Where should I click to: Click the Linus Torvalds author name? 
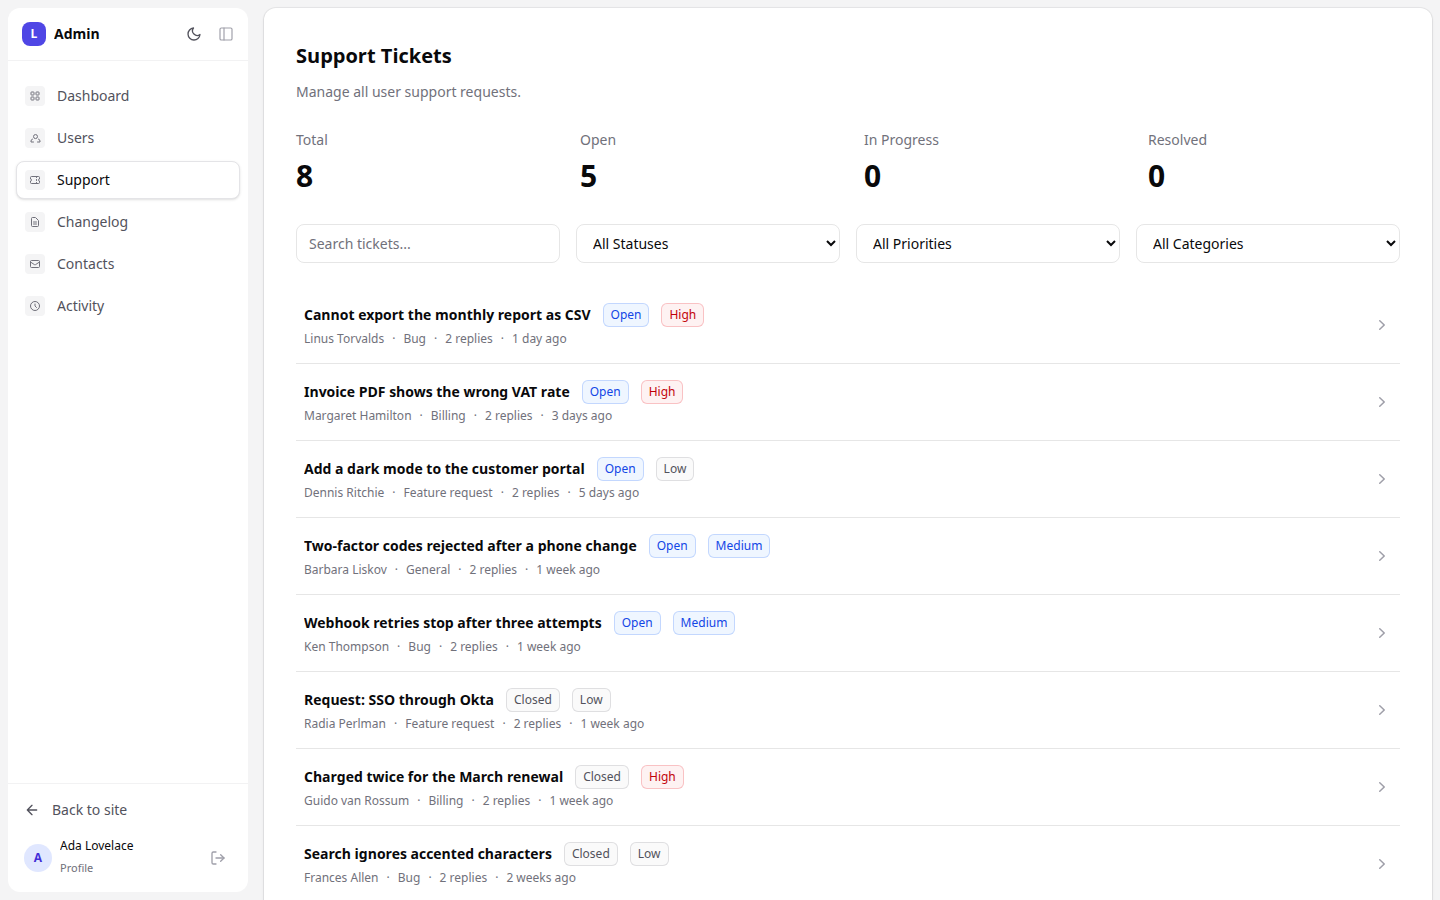point(344,339)
